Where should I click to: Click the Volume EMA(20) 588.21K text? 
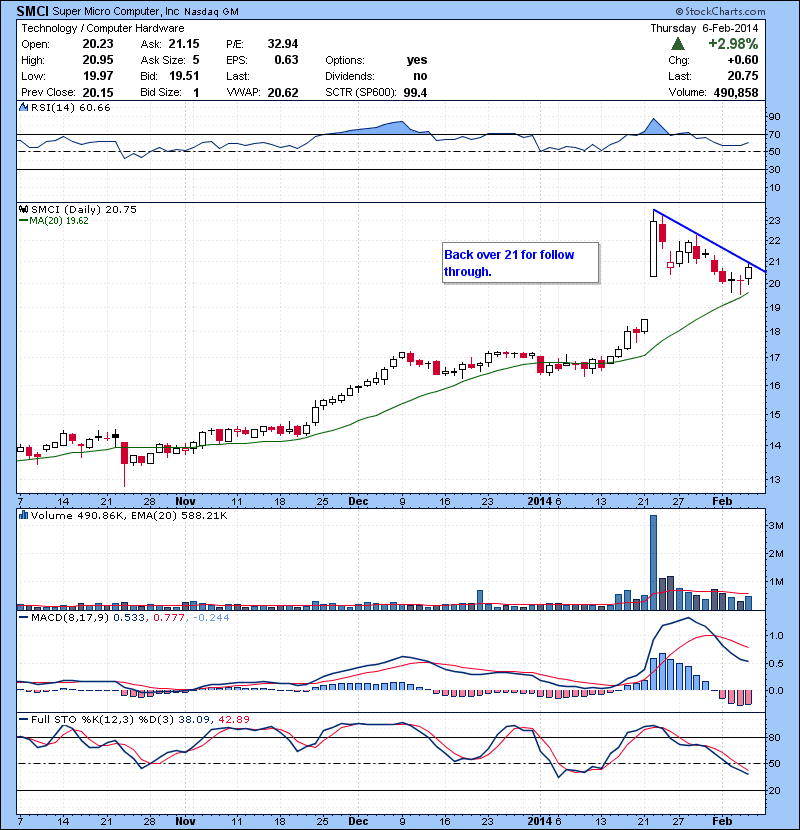tap(178, 515)
